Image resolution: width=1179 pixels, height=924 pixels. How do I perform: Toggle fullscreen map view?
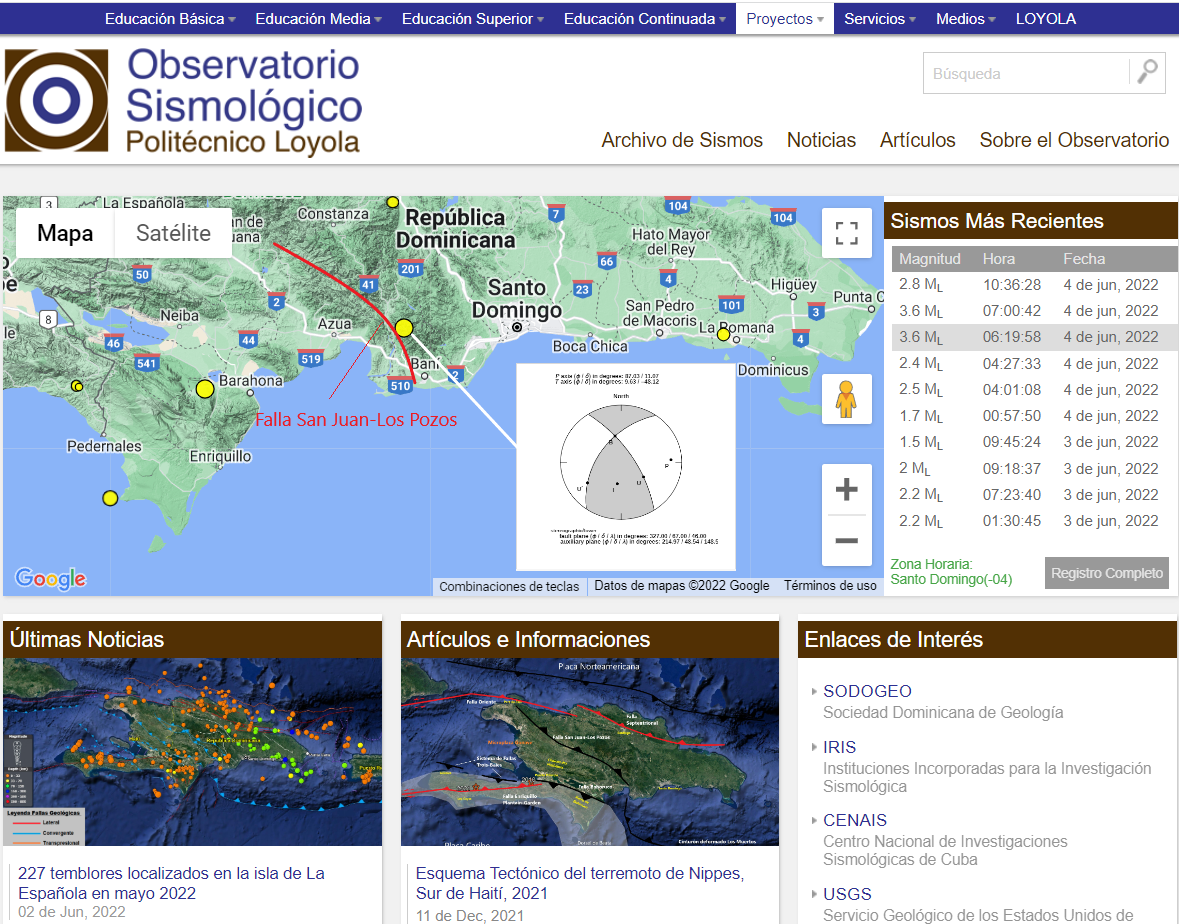pos(846,234)
